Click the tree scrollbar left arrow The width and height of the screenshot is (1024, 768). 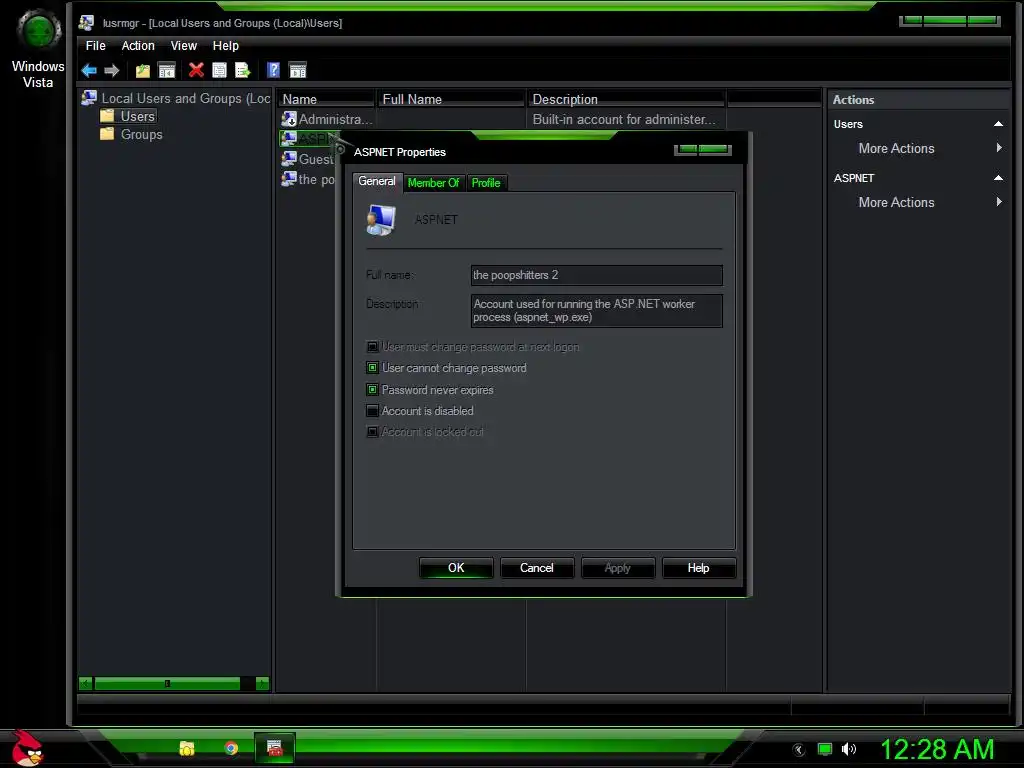(86, 684)
